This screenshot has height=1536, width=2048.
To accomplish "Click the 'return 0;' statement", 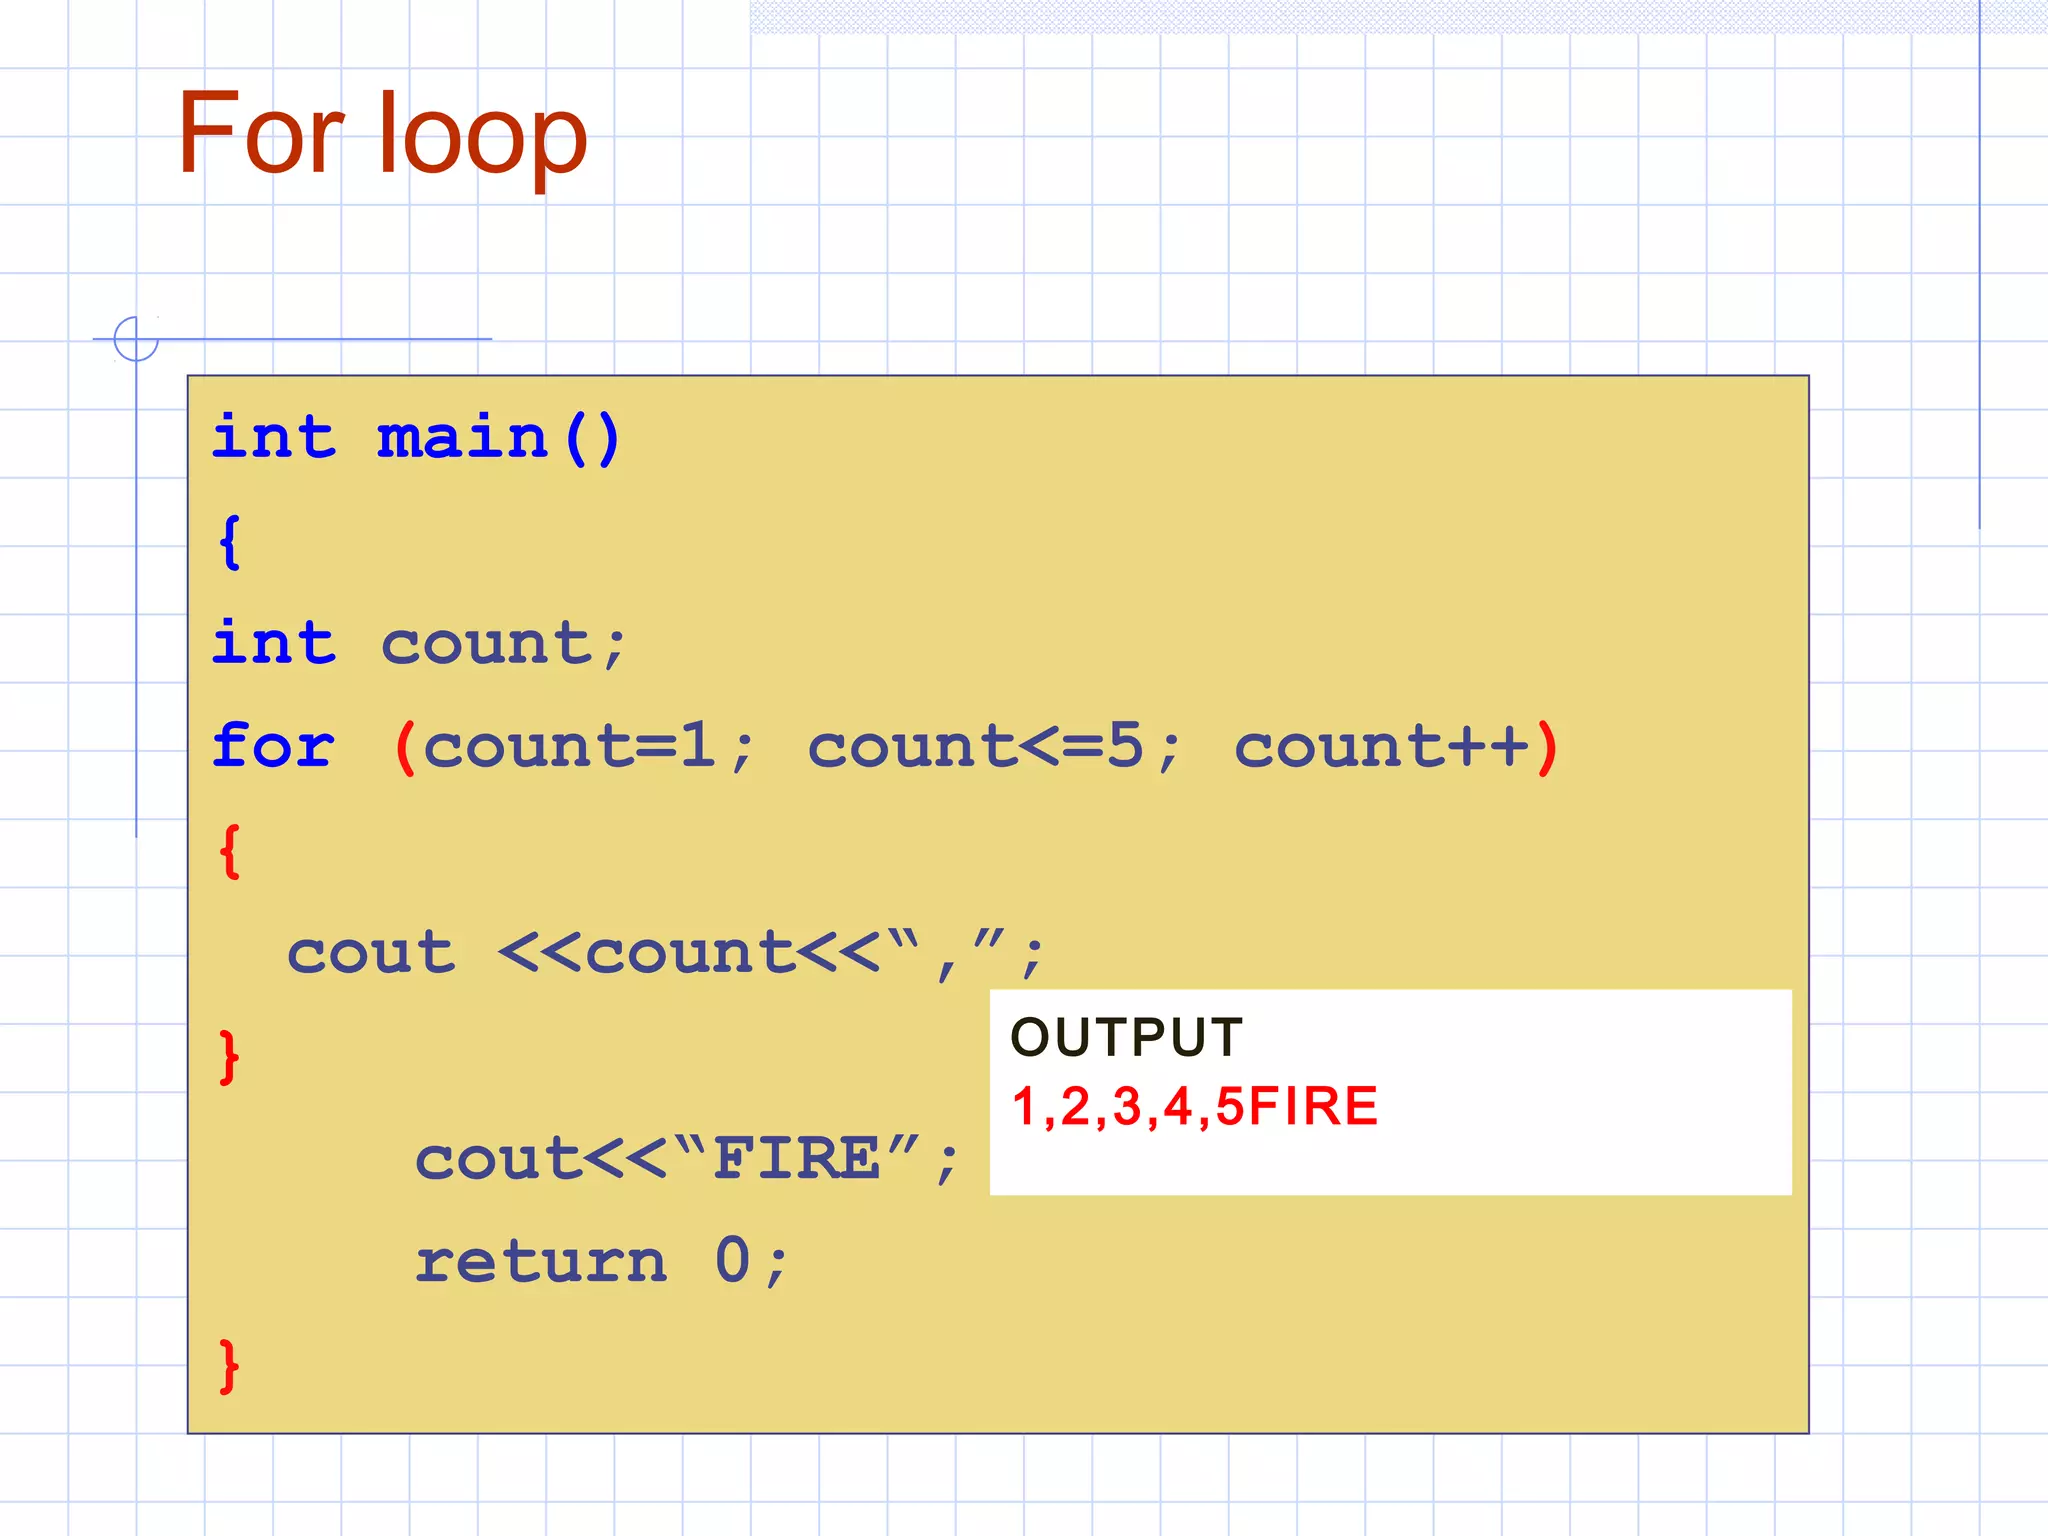I will coord(602,1262).
